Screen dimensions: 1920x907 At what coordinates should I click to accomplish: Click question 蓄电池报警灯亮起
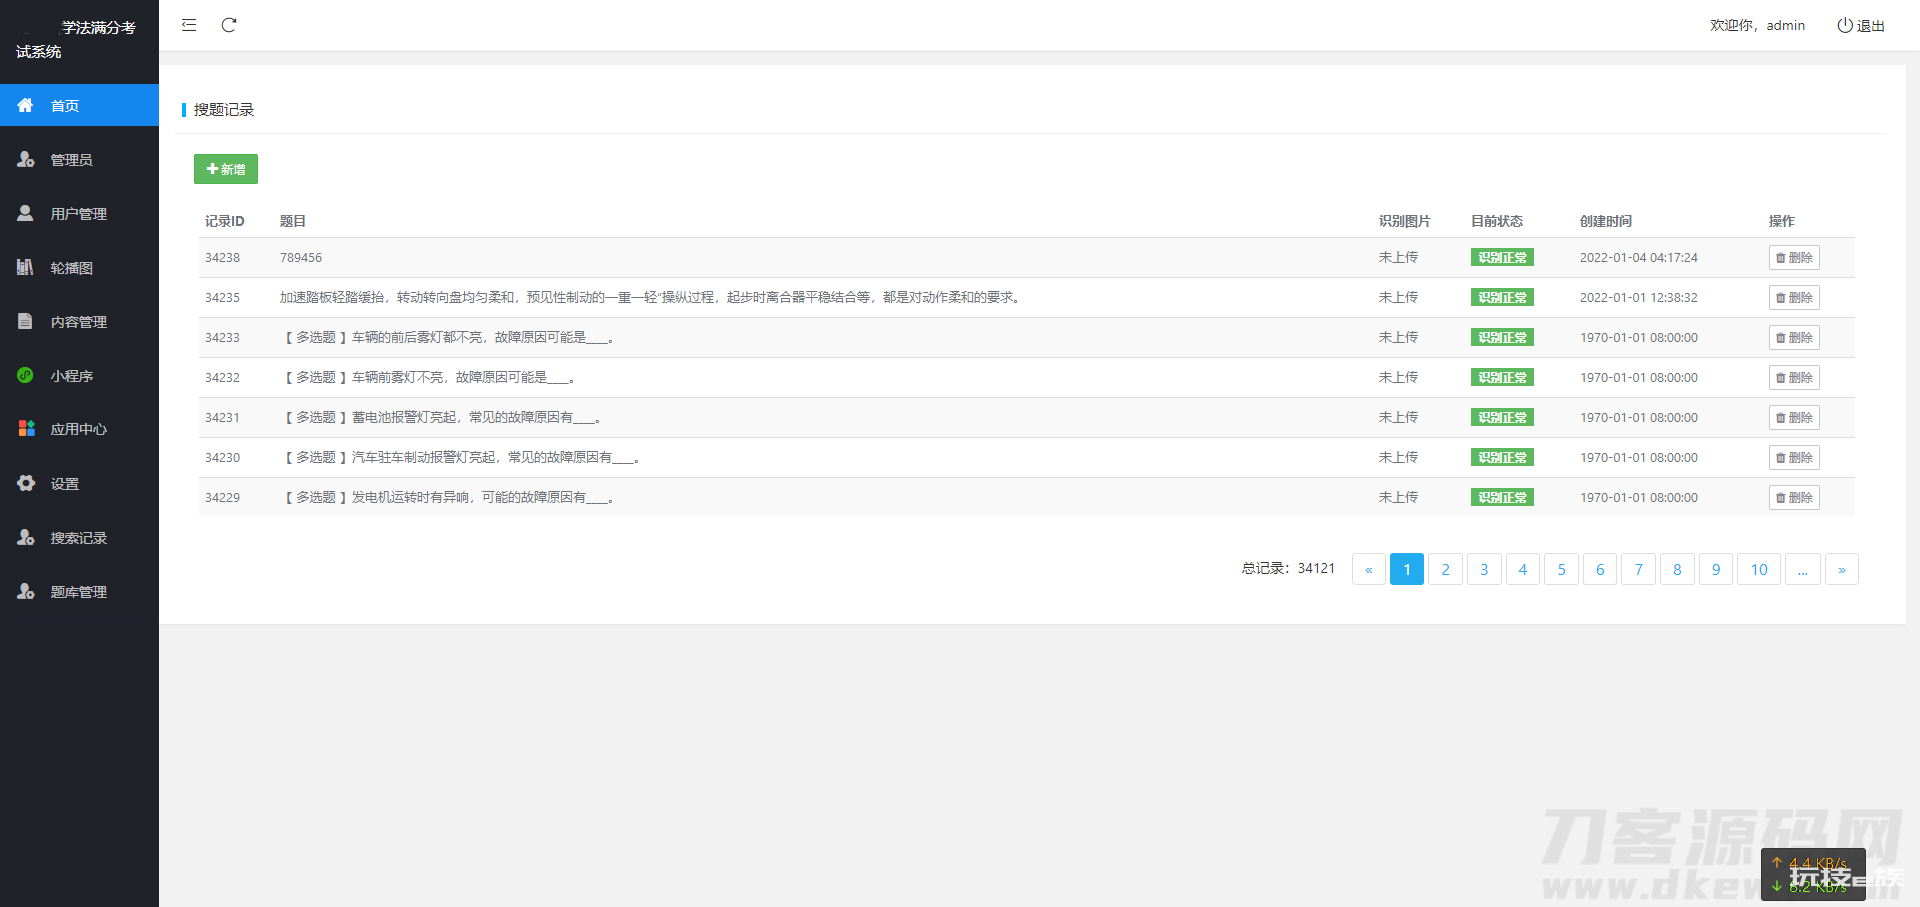442,417
